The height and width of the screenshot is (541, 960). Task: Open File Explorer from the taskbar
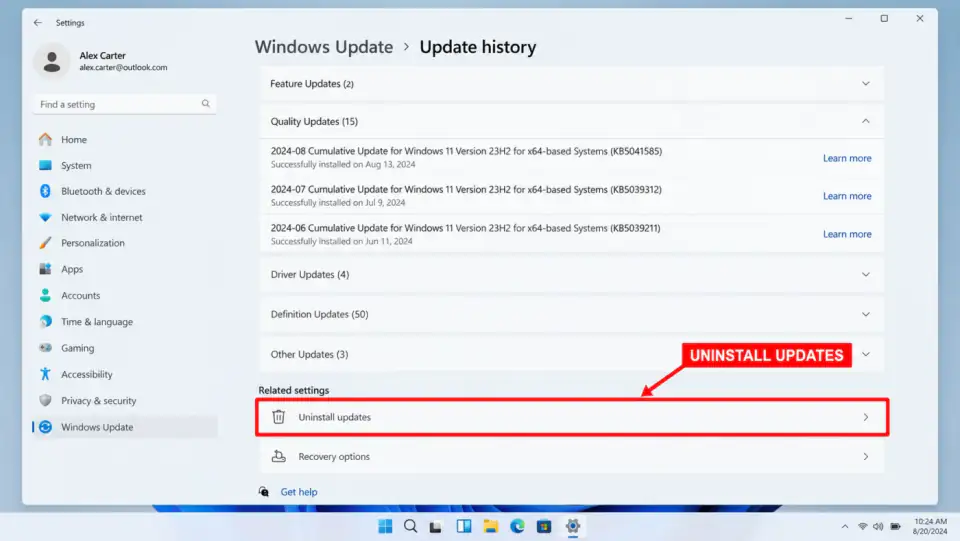(490, 526)
